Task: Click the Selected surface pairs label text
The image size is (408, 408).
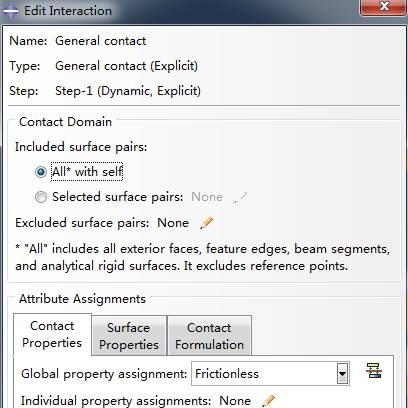Action: [x=118, y=197]
